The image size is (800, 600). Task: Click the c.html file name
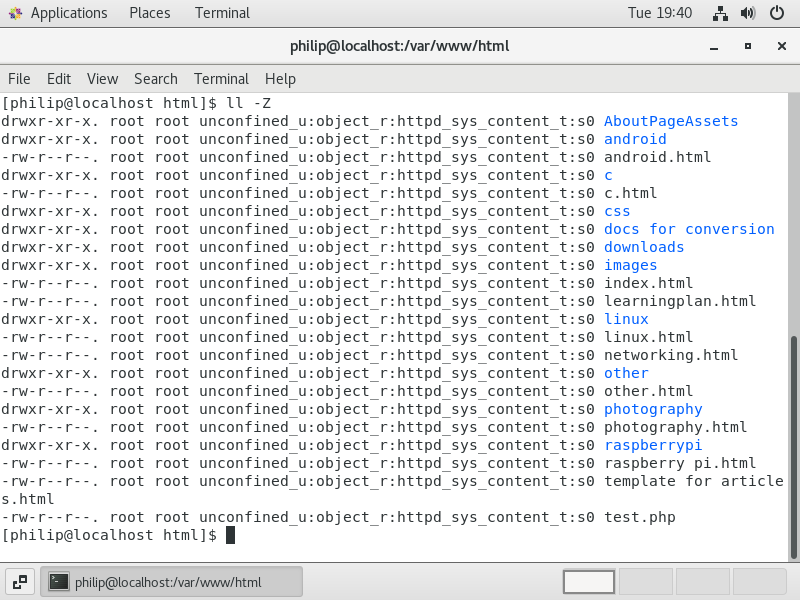pyautogui.click(x=631, y=193)
